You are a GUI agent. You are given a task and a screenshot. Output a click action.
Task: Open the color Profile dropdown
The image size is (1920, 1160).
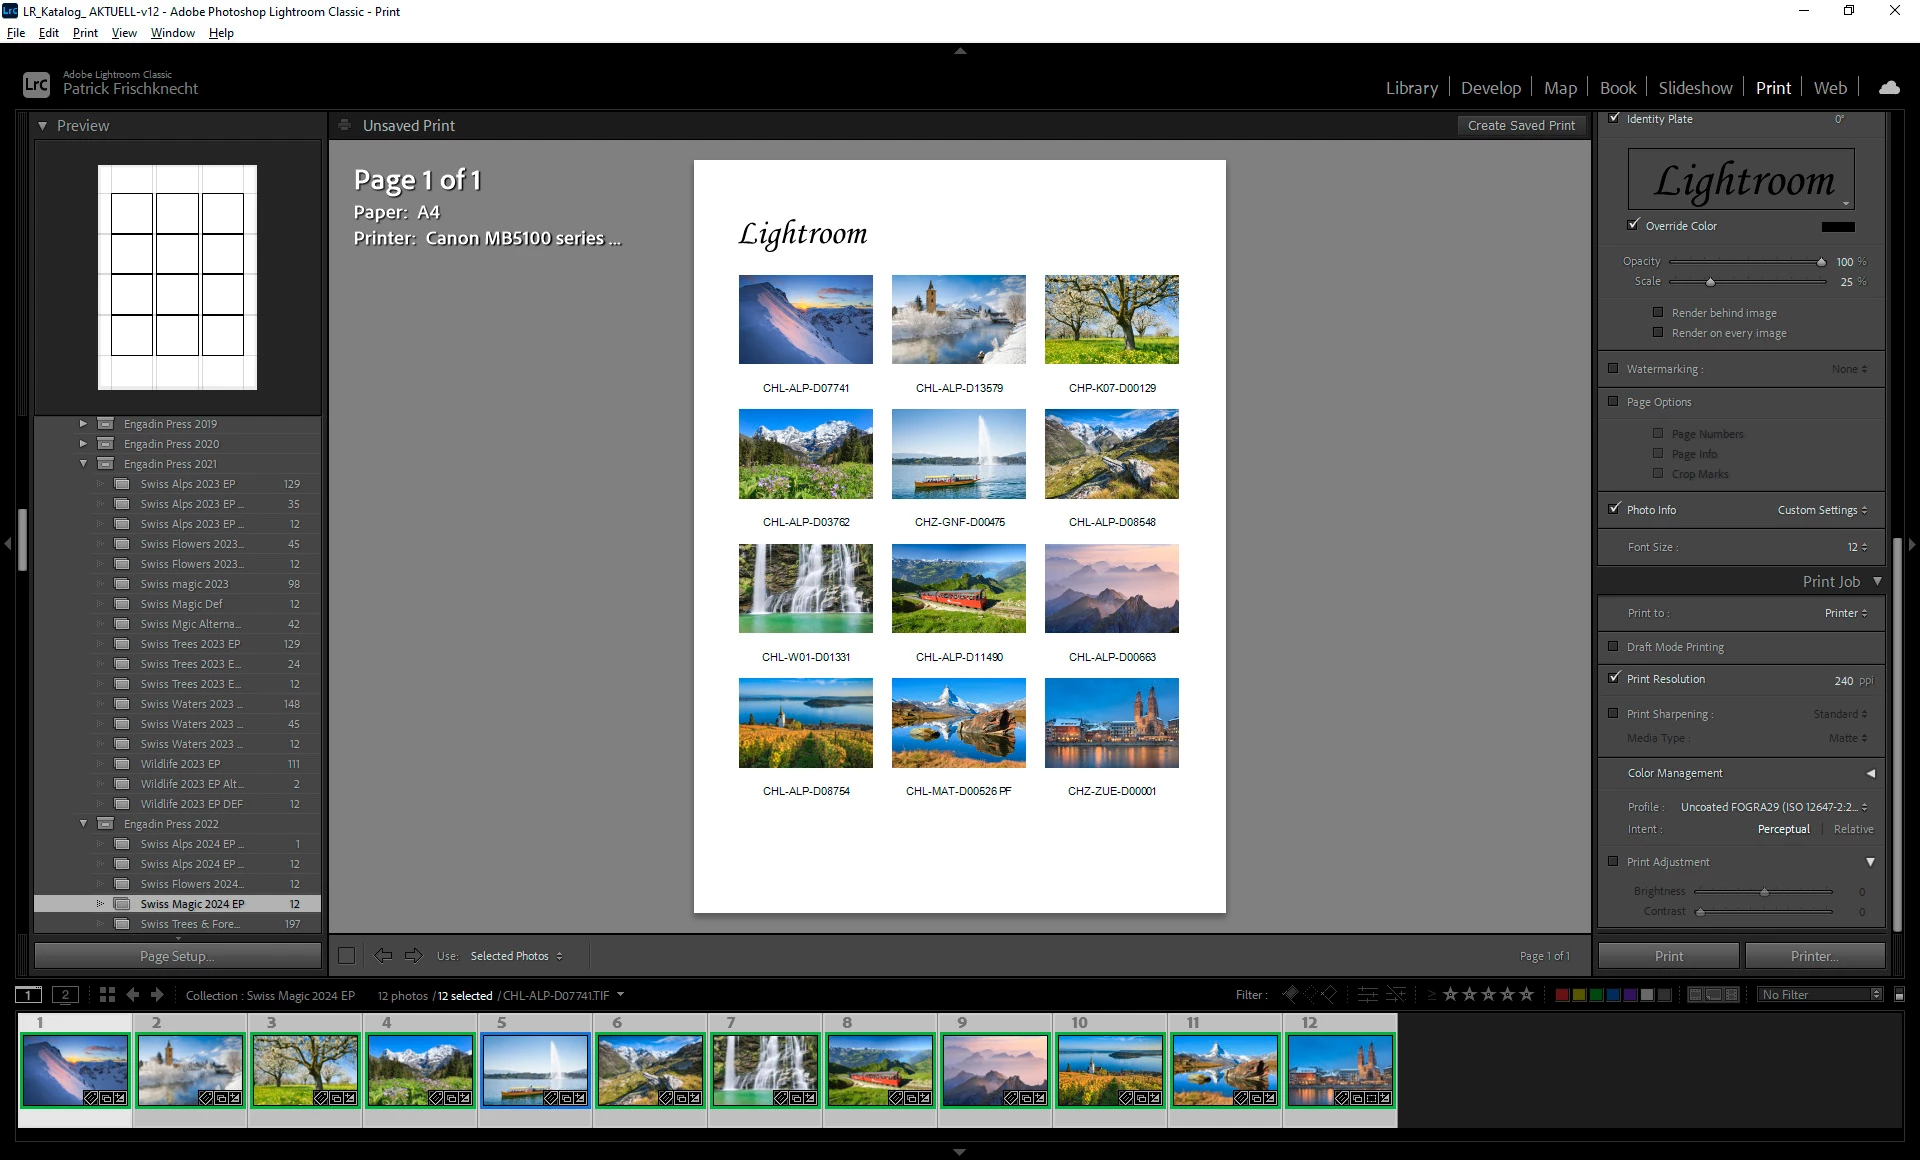pos(1772,806)
